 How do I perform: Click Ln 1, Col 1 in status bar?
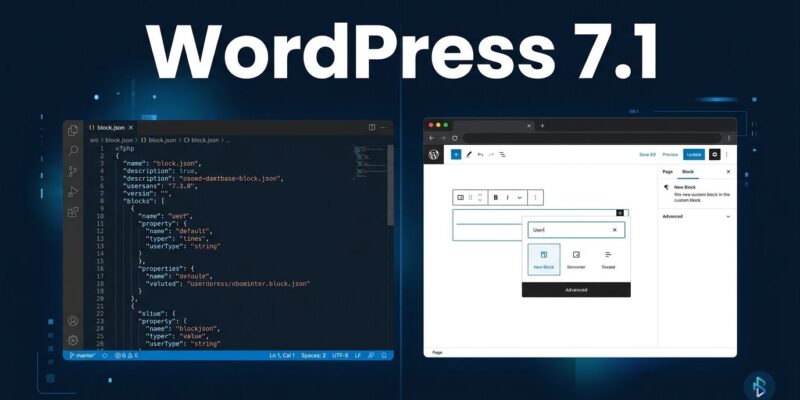(x=282, y=355)
